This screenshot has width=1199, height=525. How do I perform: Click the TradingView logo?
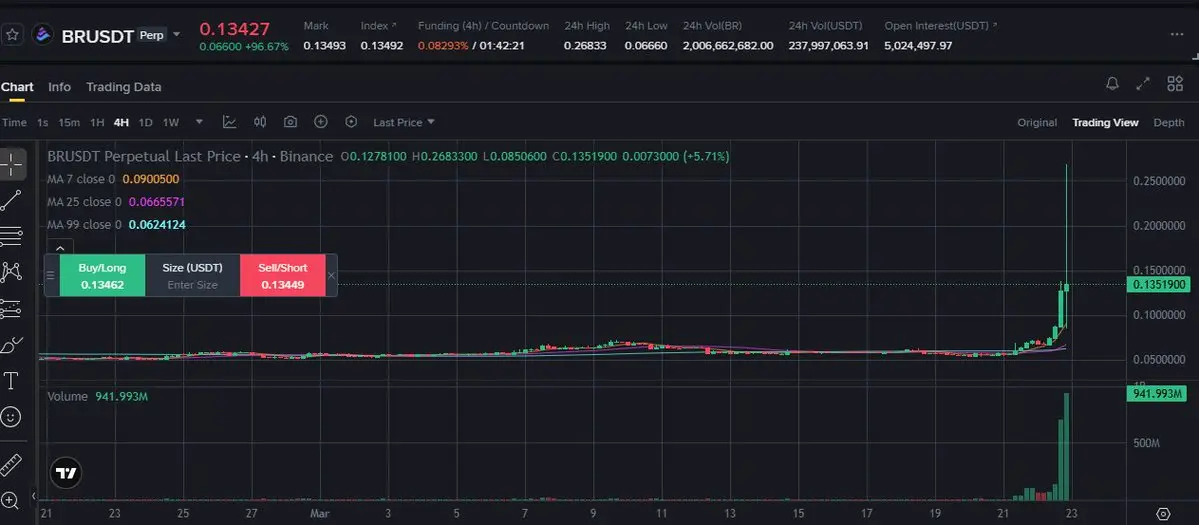tap(67, 474)
